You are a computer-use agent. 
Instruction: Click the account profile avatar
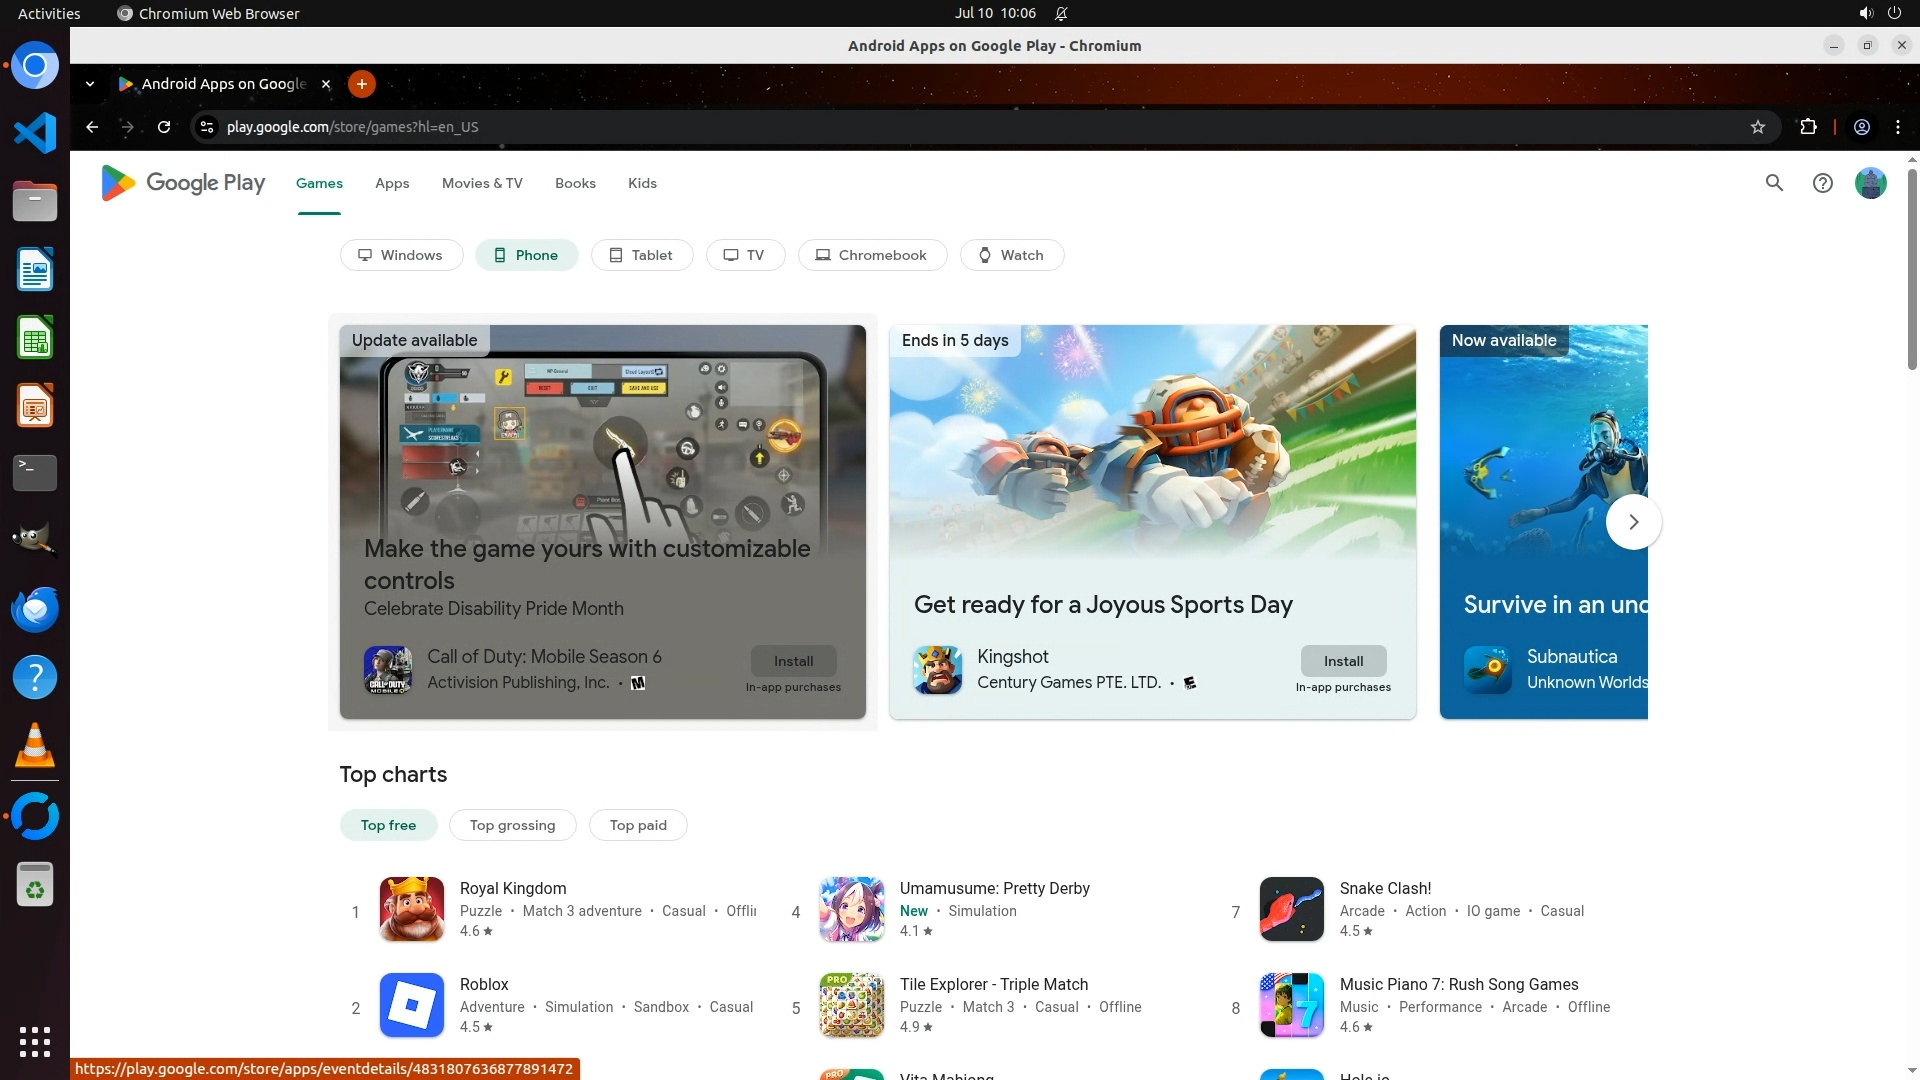tap(1870, 183)
